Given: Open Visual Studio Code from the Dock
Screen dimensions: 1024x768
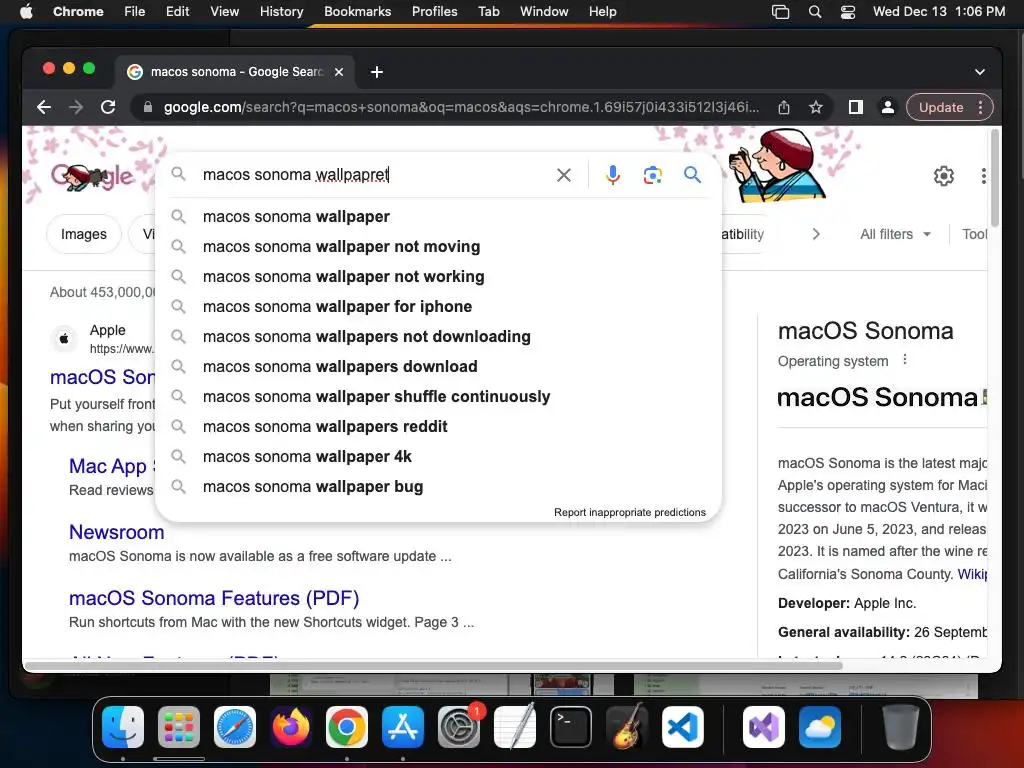Looking at the screenshot, I should [682, 727].
